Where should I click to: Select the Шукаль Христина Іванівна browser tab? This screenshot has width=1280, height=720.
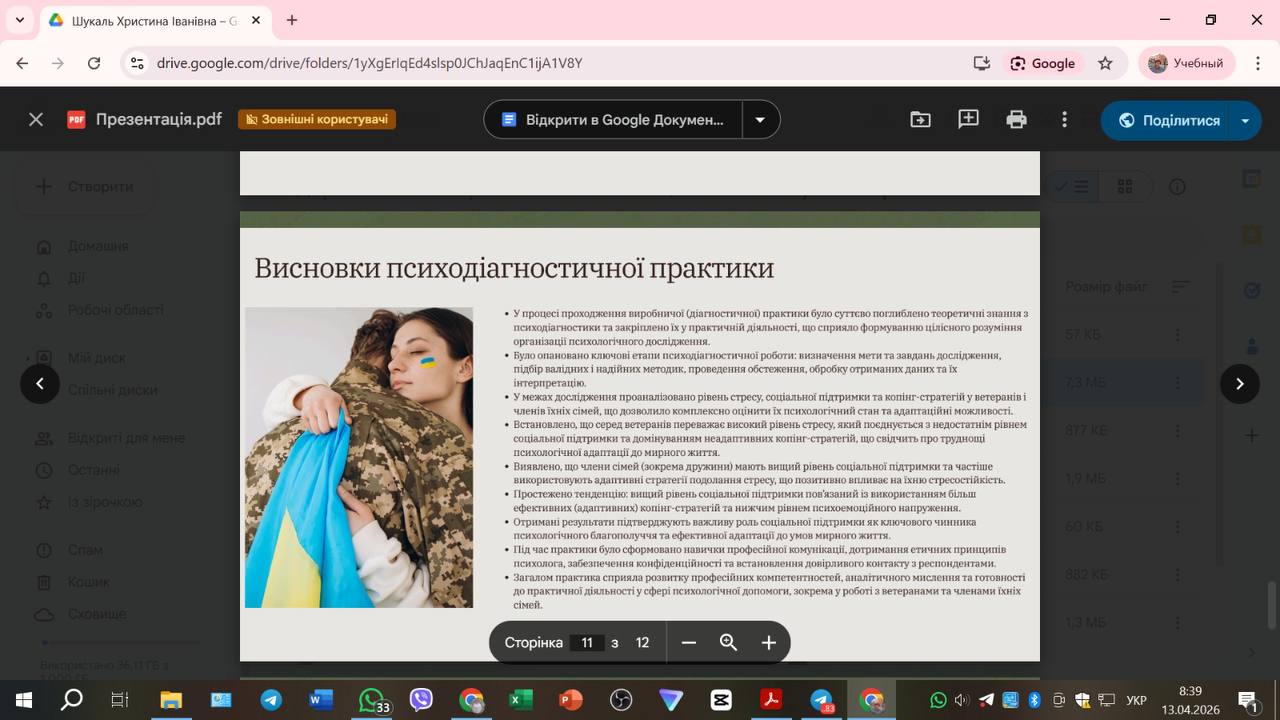[x=150, y=20]
